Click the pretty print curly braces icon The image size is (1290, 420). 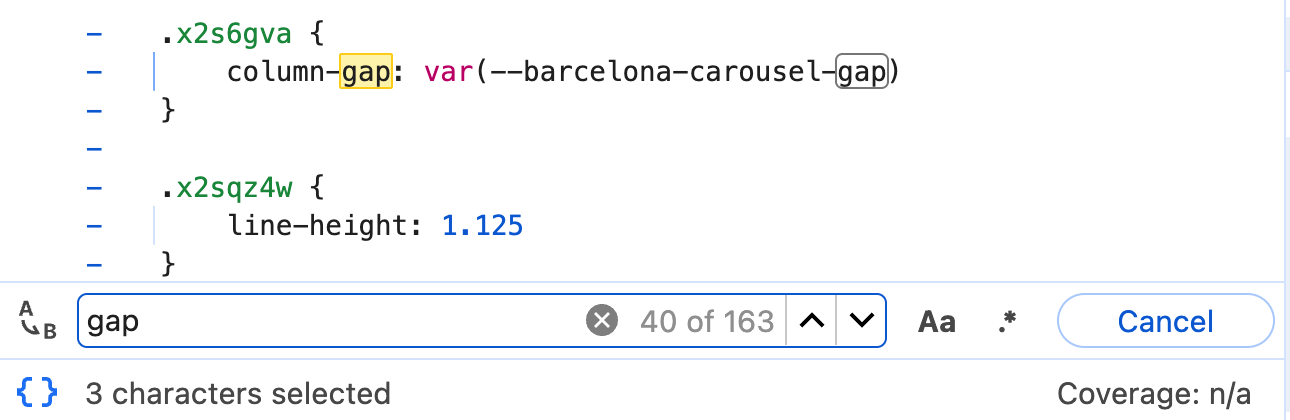click(x=38, y=393)
